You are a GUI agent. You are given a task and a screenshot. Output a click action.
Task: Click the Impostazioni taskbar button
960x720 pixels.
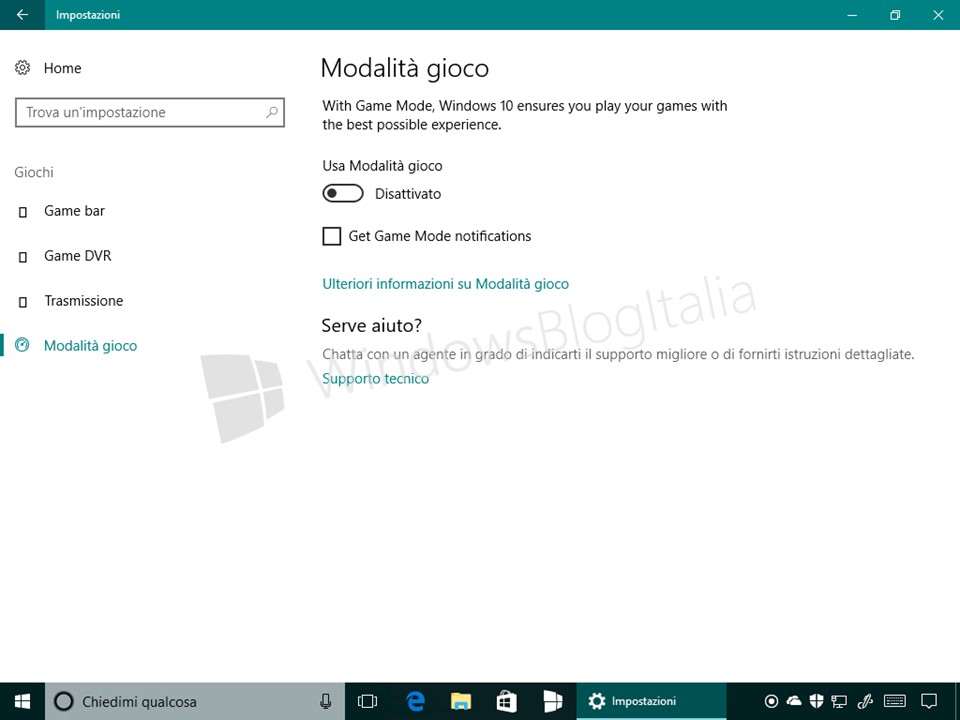(x=651, y=701)
